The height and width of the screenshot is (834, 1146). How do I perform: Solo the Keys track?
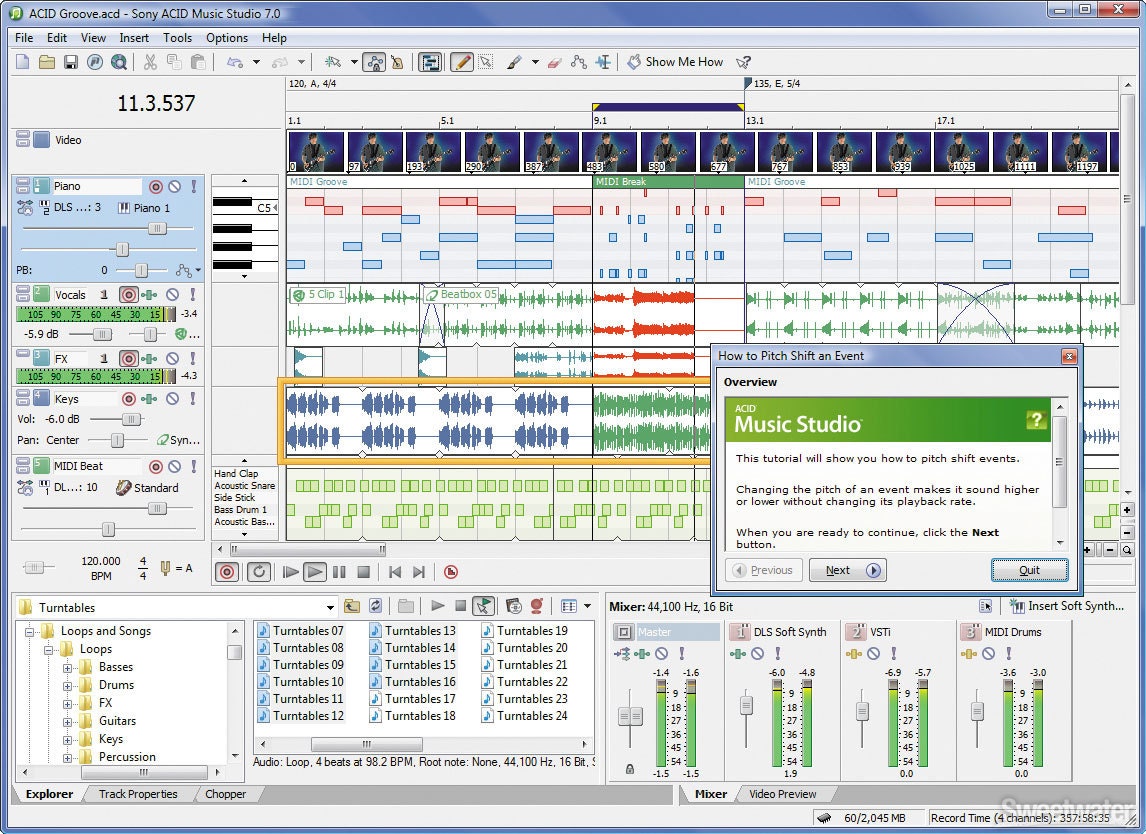[x=192, y=398]
